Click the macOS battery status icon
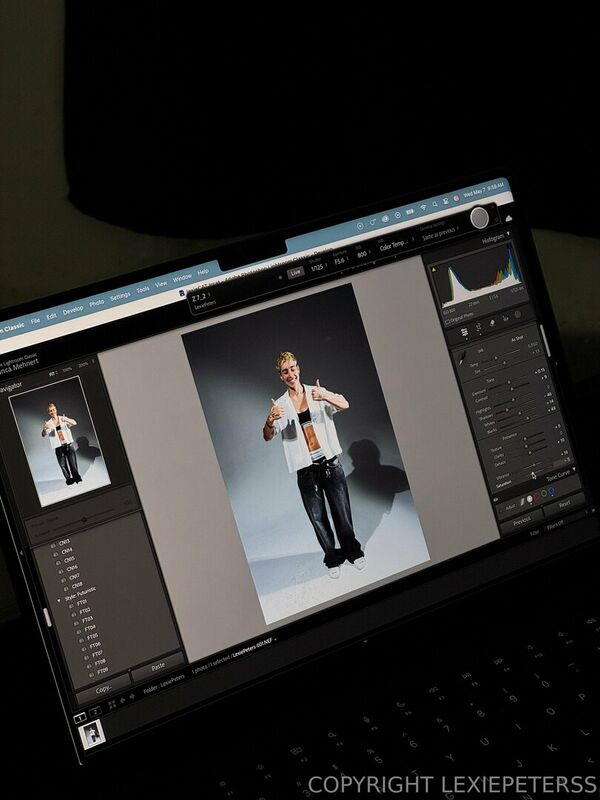This screenshot has height=800, width=600. point(410,211)
